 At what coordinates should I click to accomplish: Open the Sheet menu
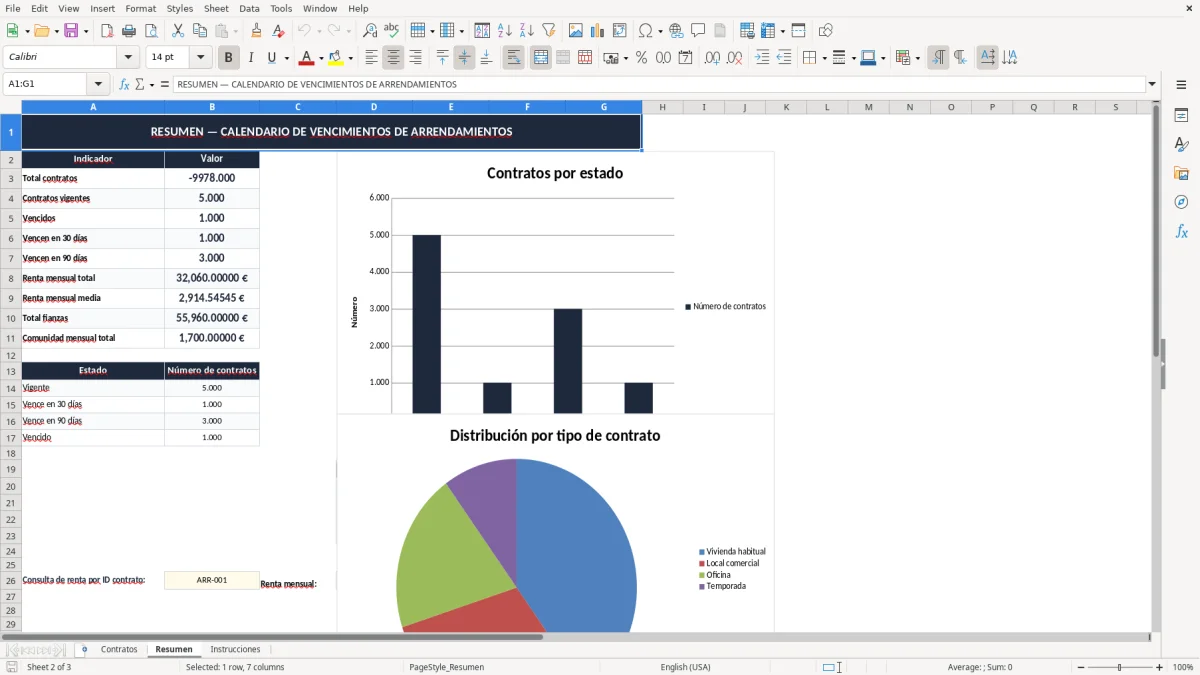216,8
